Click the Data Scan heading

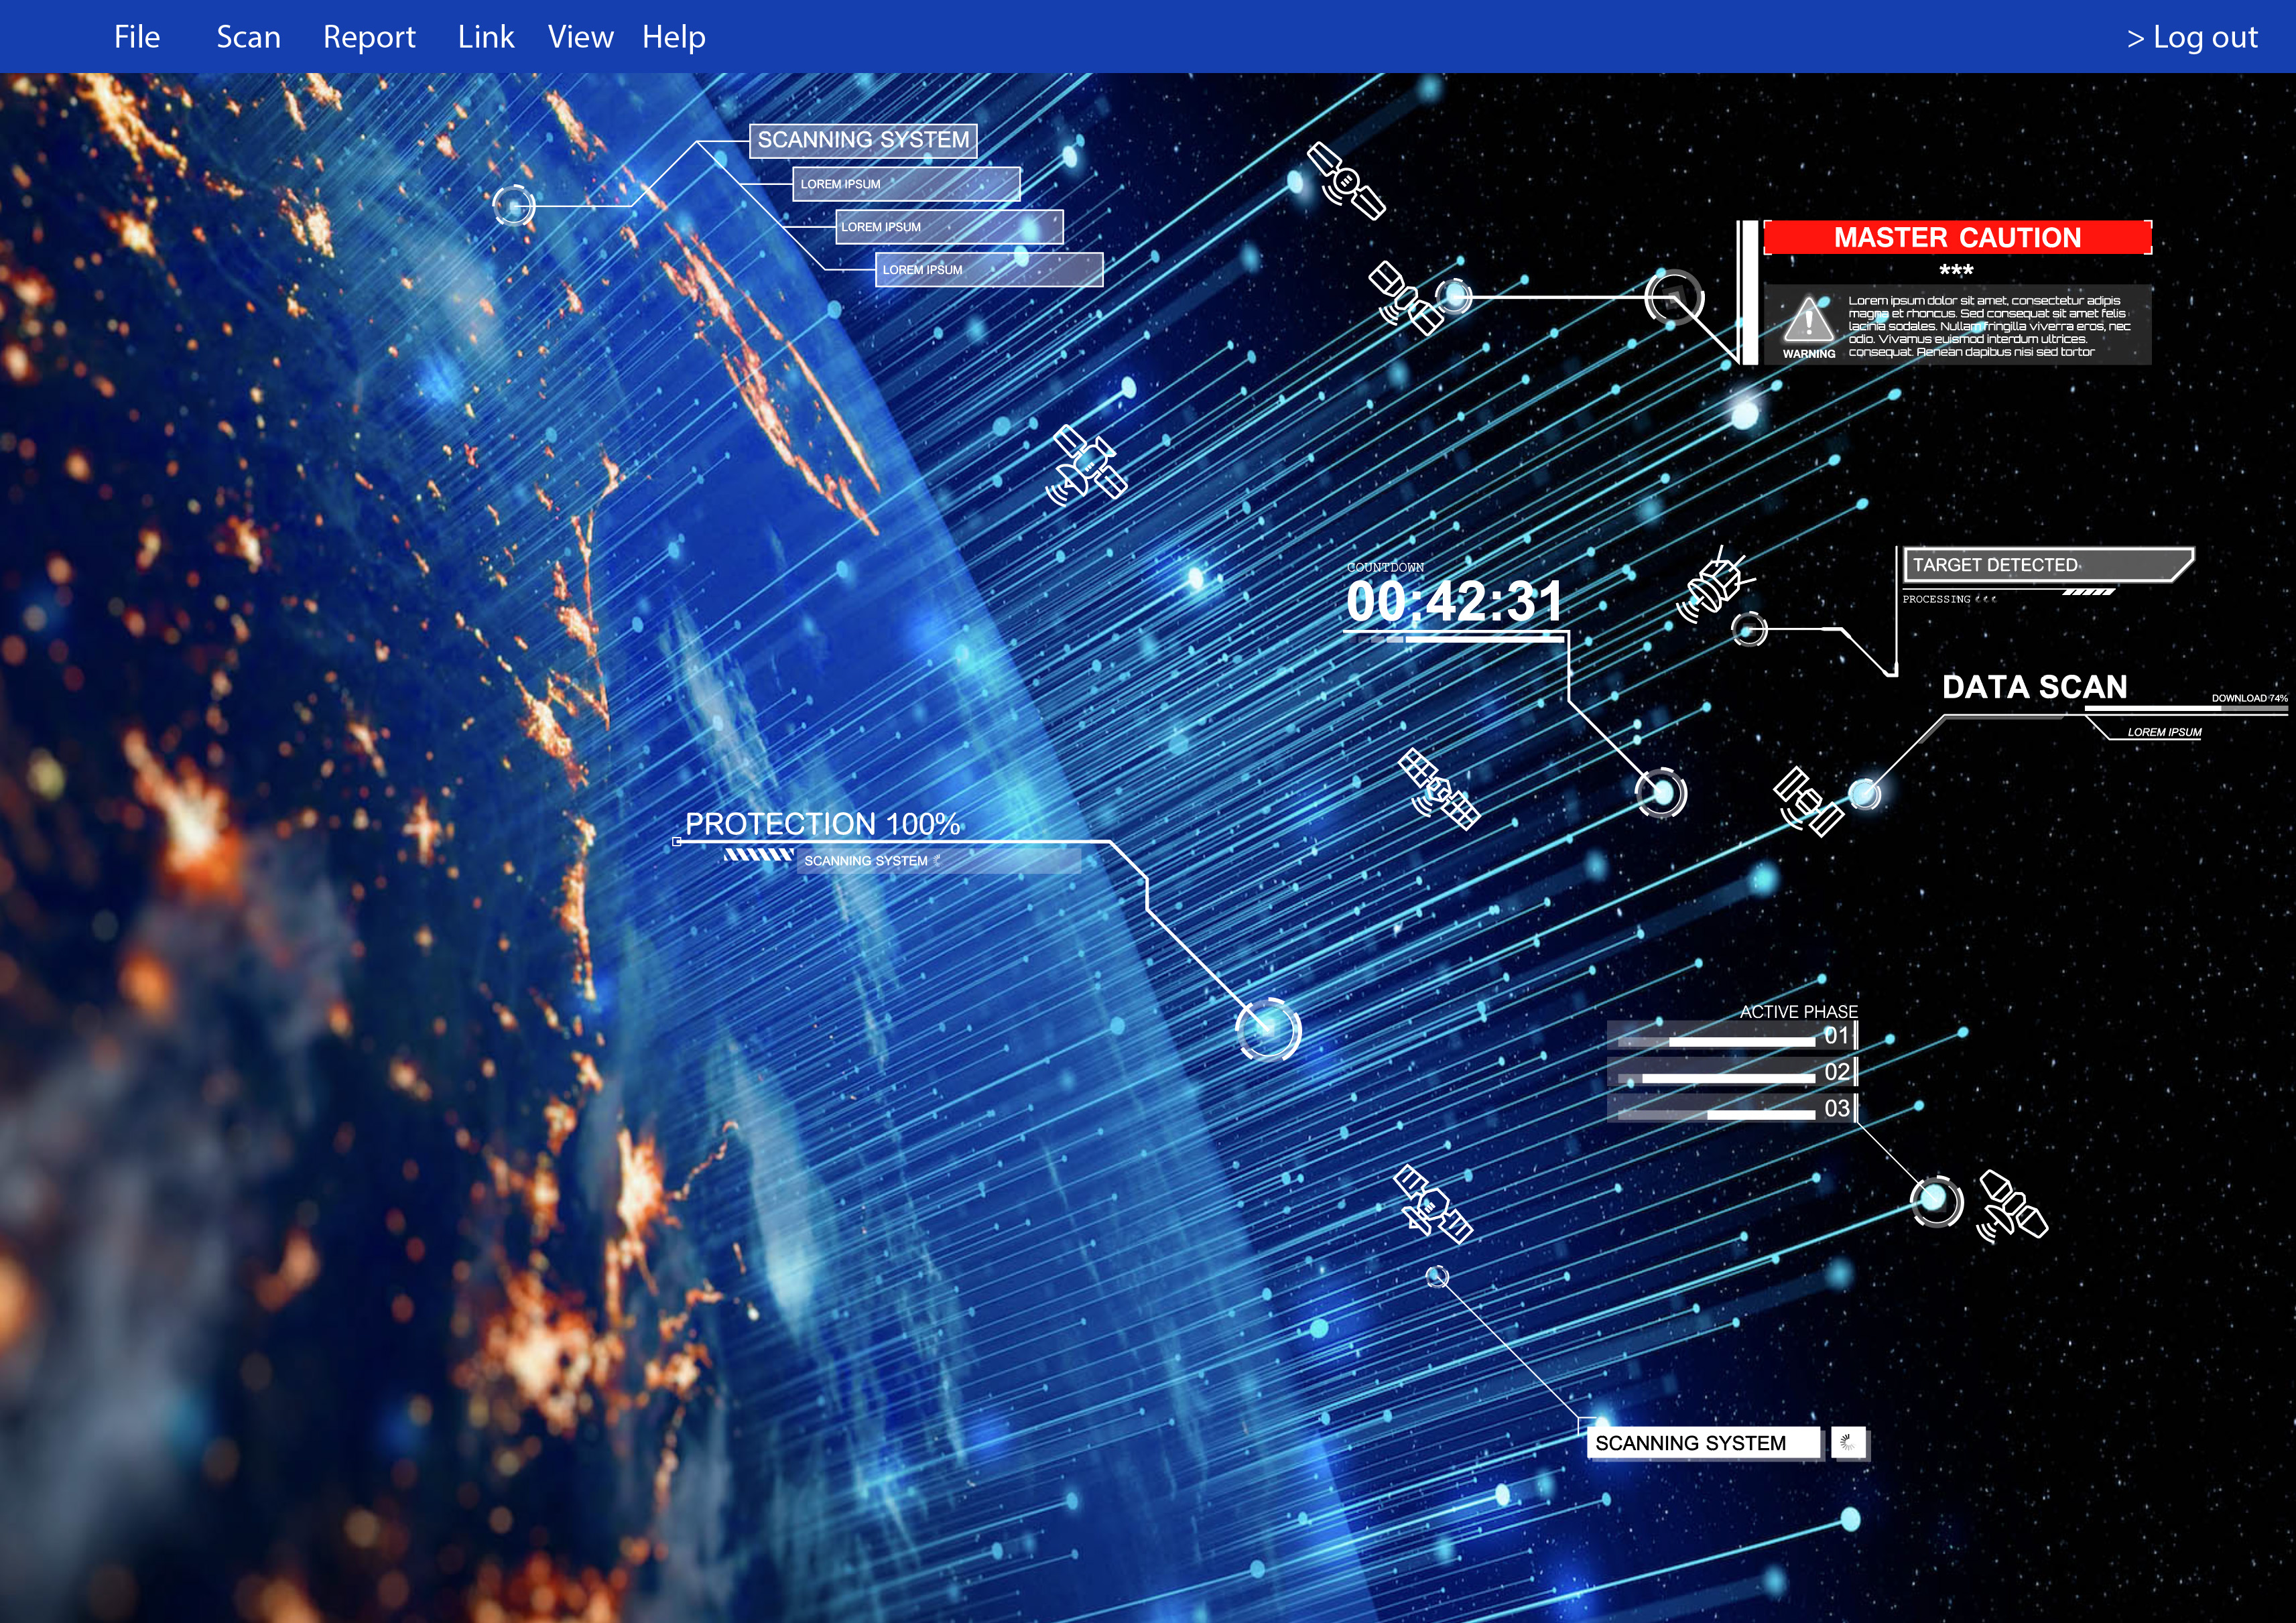(x=2034, y=687)
